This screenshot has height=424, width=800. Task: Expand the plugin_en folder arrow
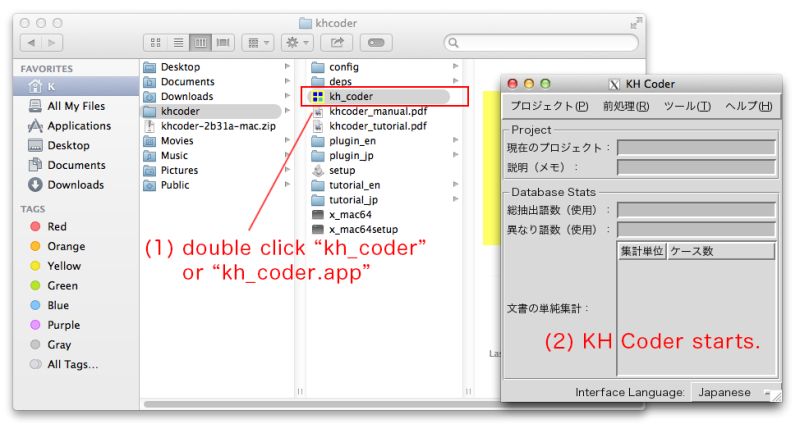coord(456,140)
